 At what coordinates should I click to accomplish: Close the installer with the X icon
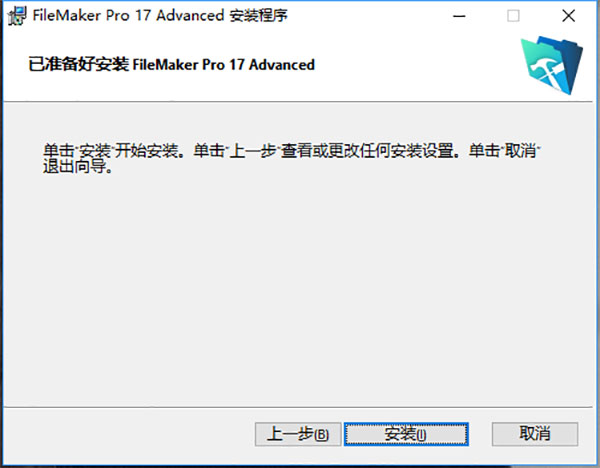[x=569, y=16]
